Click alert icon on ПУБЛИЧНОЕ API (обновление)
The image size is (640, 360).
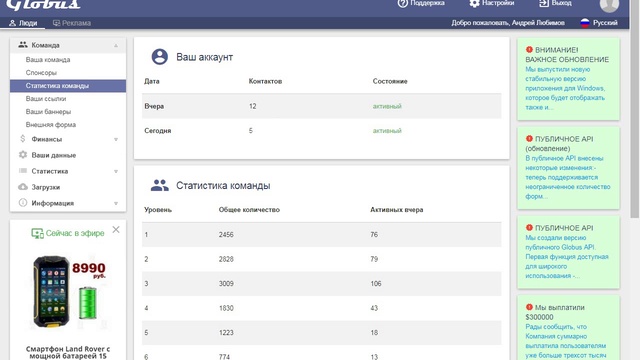coord(529,138)
